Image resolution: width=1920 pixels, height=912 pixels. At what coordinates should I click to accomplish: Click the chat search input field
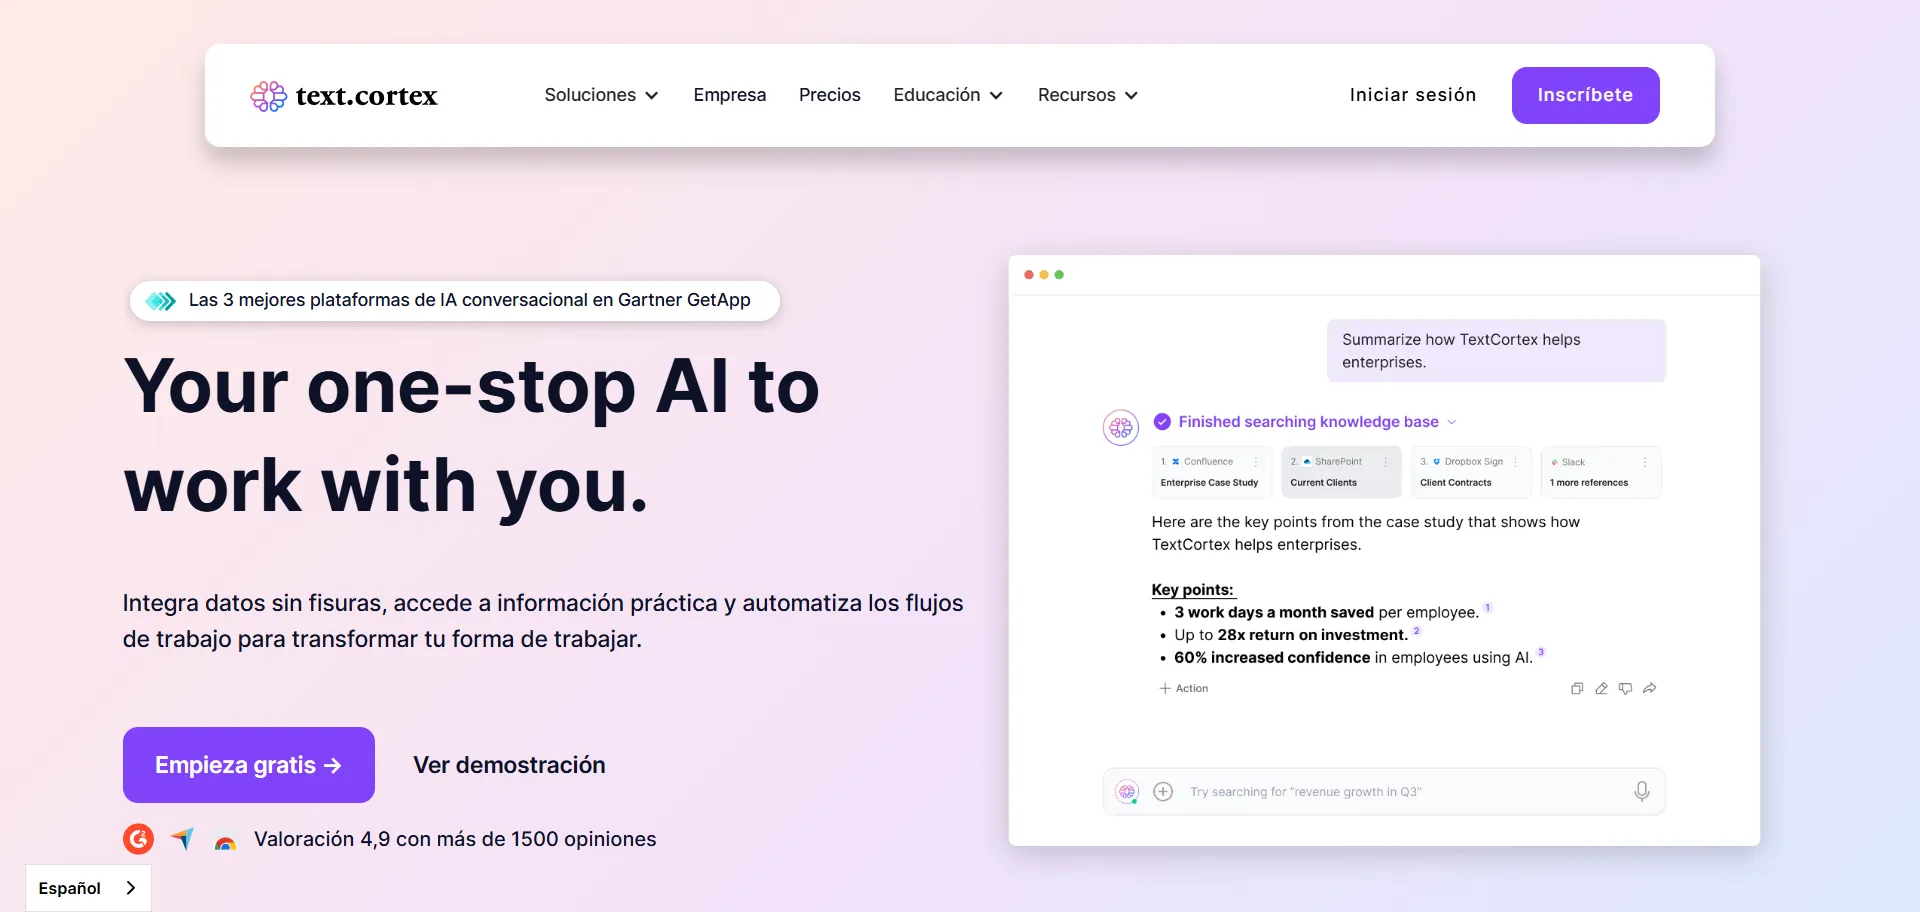click(1384, 792)
